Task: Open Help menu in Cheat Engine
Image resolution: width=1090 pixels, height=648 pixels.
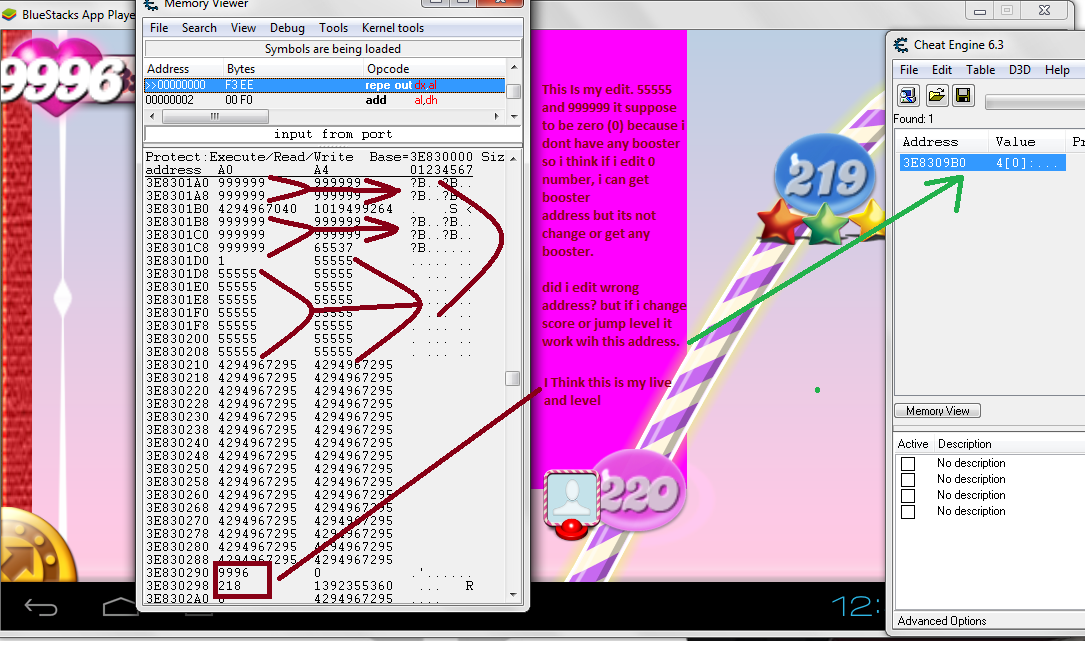Action: pos(1057,70)
